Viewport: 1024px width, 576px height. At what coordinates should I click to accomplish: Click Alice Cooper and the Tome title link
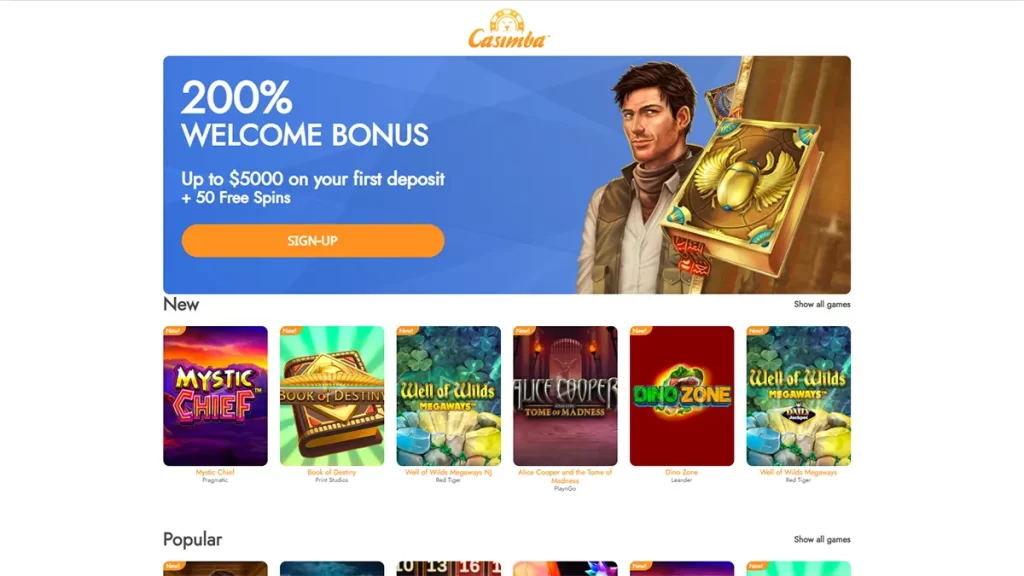click(565, 476)
